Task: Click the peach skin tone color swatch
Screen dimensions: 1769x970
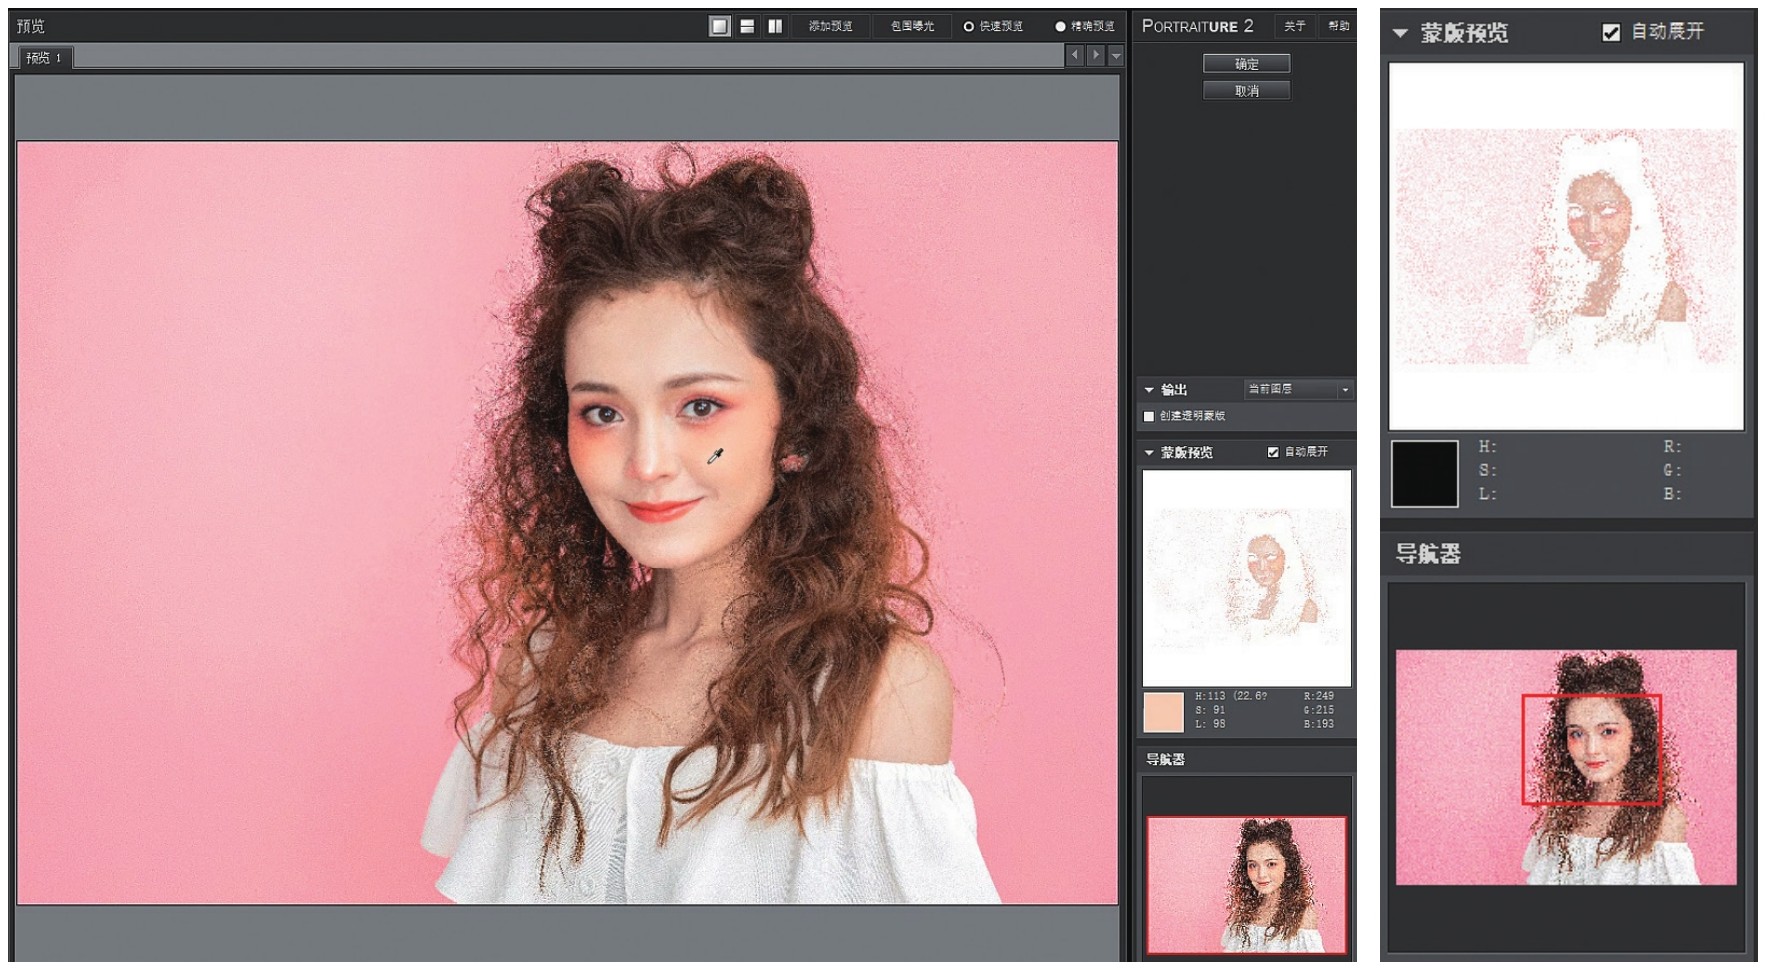Action: point(1163,711)
